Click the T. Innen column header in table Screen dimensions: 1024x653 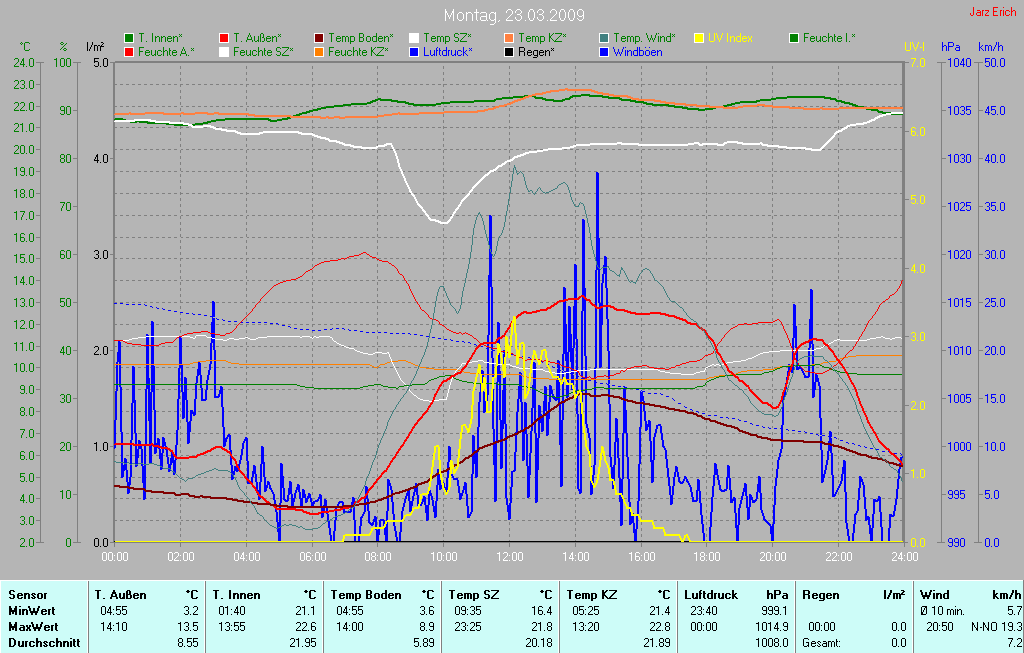(x=236, y=595)
